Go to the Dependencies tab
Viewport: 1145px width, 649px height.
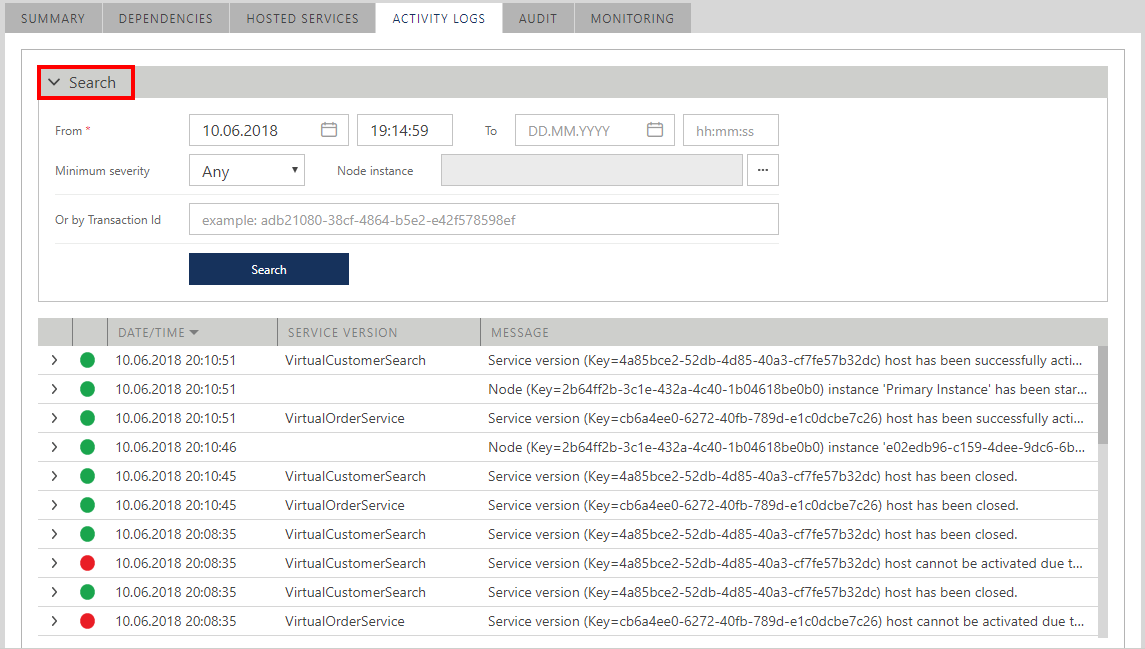tap(165, 18)
